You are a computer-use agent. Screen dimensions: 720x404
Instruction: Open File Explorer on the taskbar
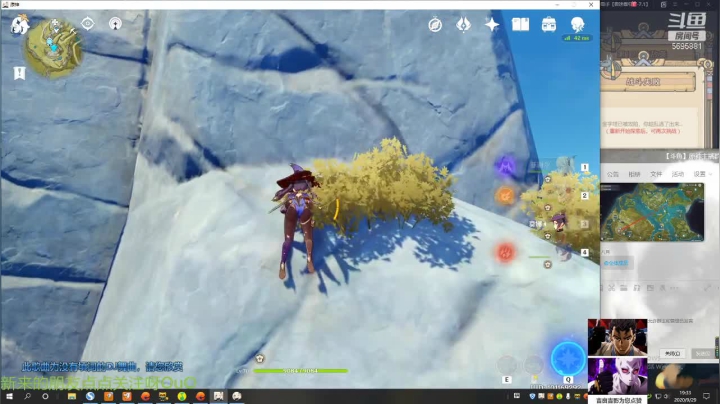[72, 396]
